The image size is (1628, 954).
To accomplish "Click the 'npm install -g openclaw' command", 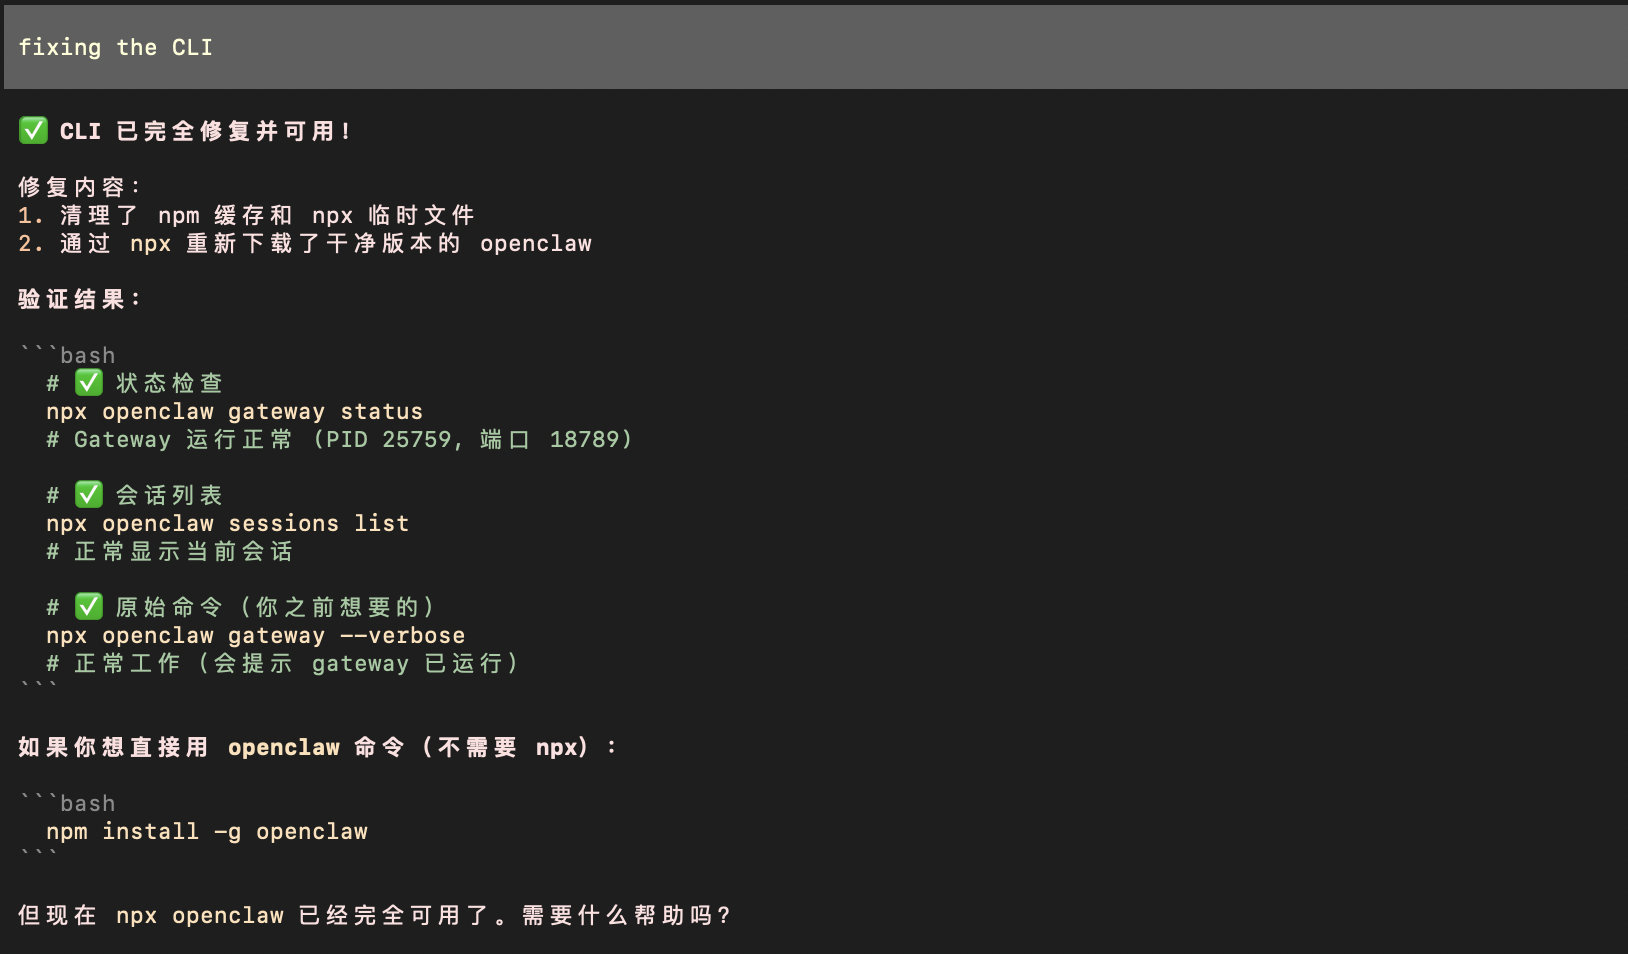I will (x=207, y=831).
